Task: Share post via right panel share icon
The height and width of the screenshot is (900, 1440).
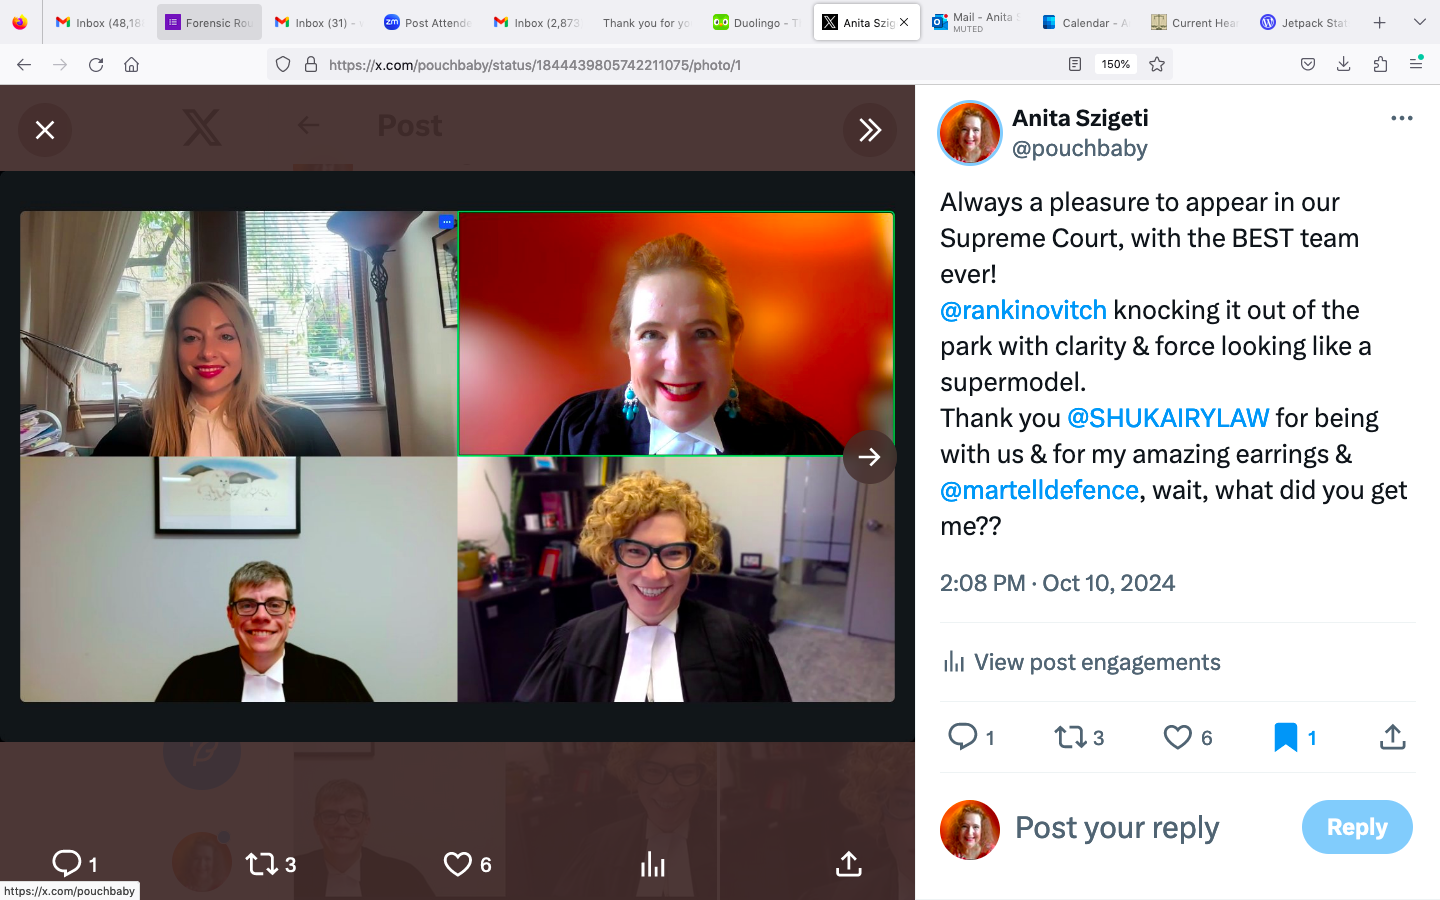Action: [1392, 738]
